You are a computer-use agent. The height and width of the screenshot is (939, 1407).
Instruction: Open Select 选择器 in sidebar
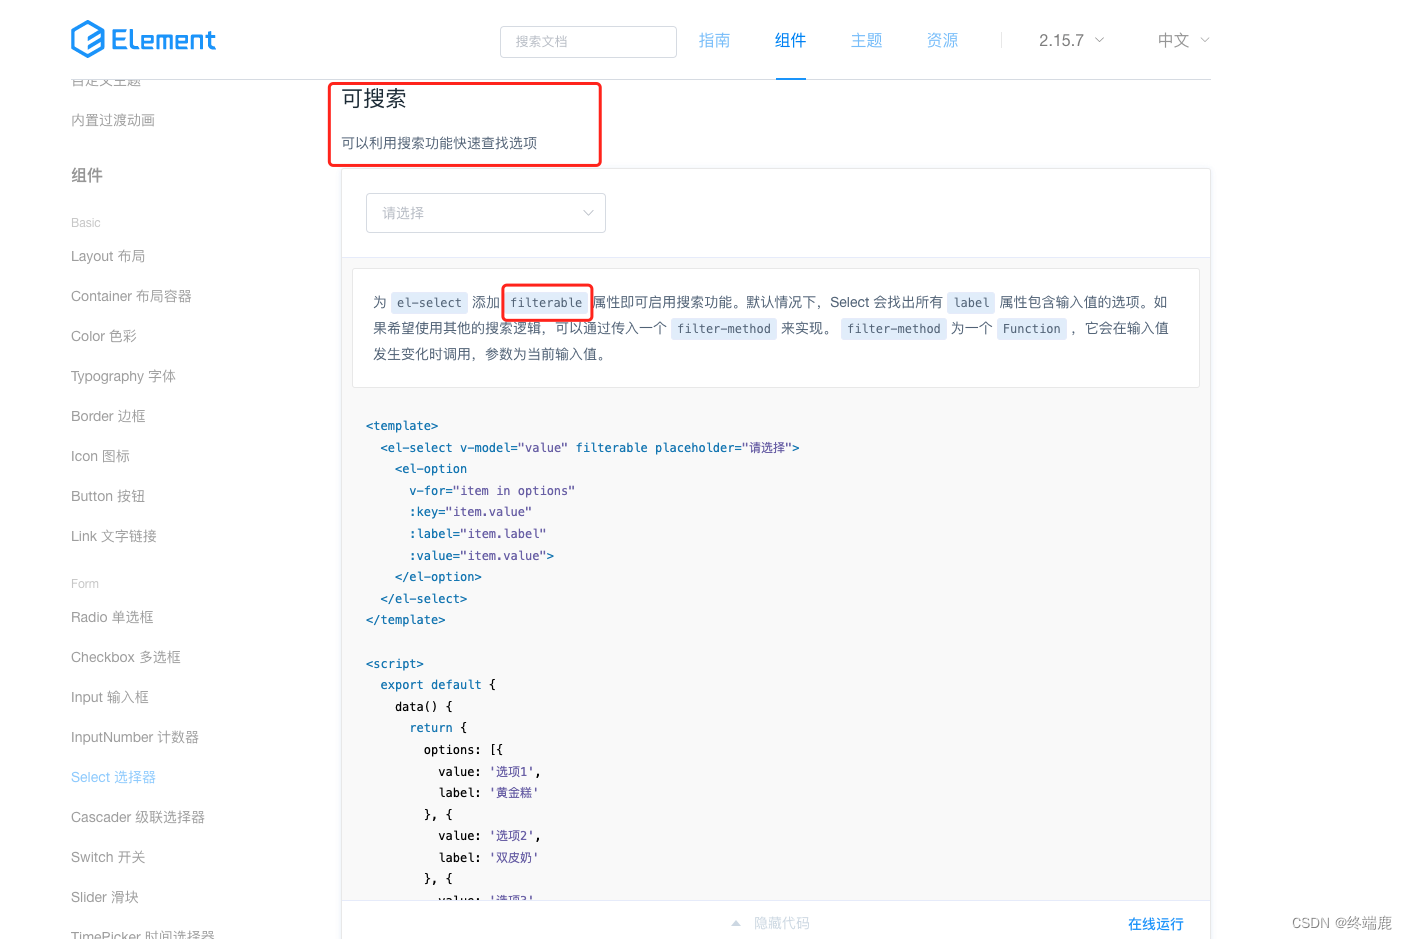tap(113, 777)
